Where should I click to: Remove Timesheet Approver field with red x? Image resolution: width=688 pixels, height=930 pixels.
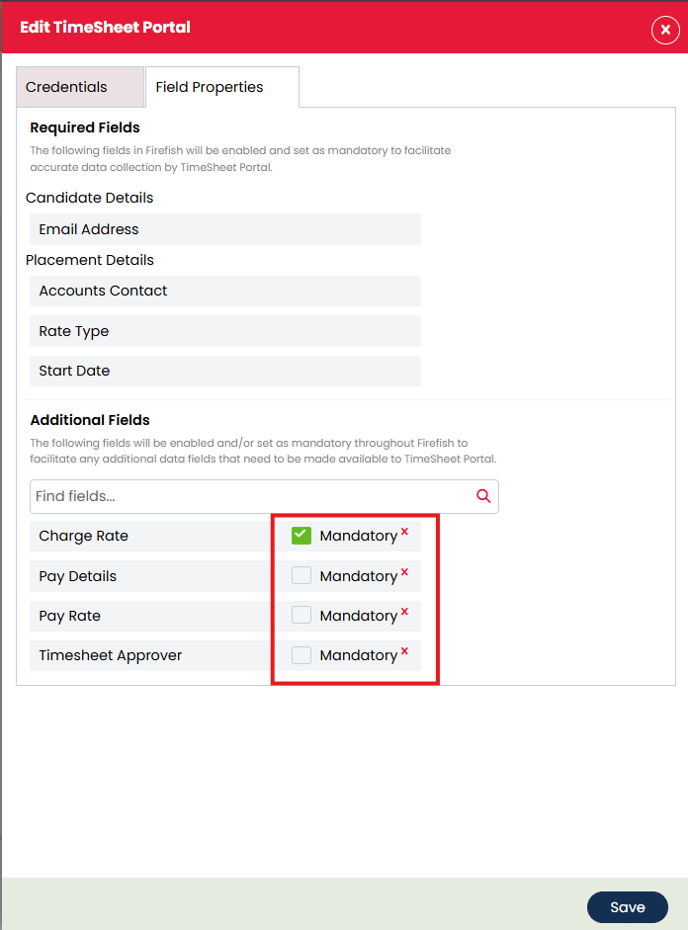coord(405,651)
